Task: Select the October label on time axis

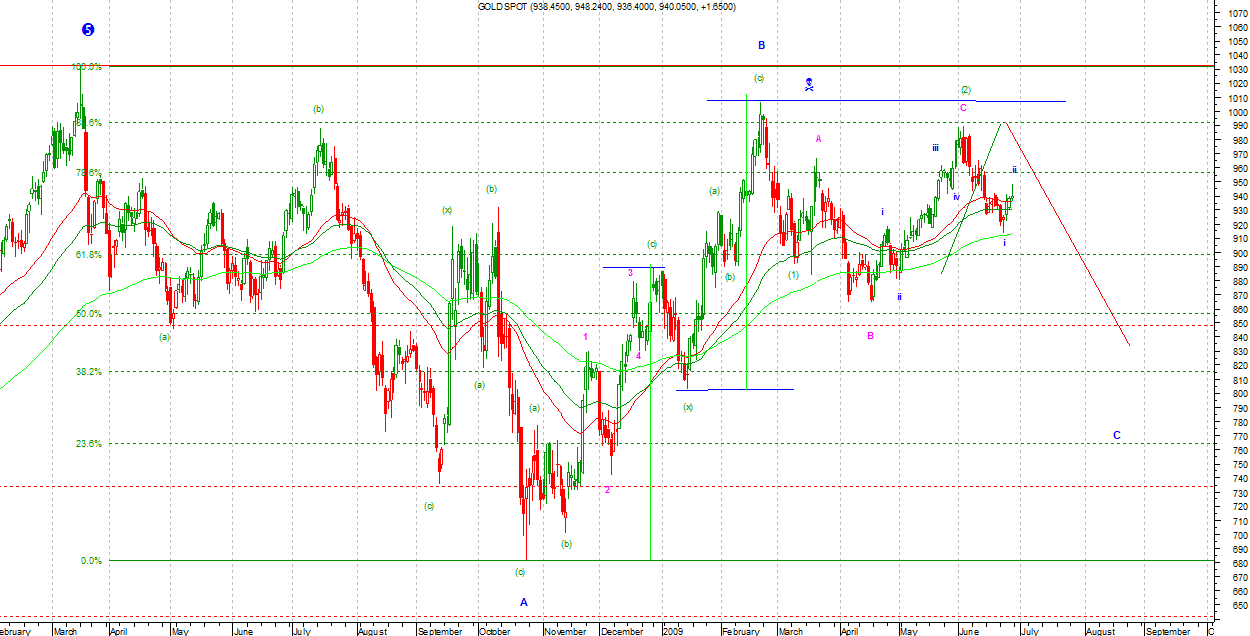Action: 495,631
